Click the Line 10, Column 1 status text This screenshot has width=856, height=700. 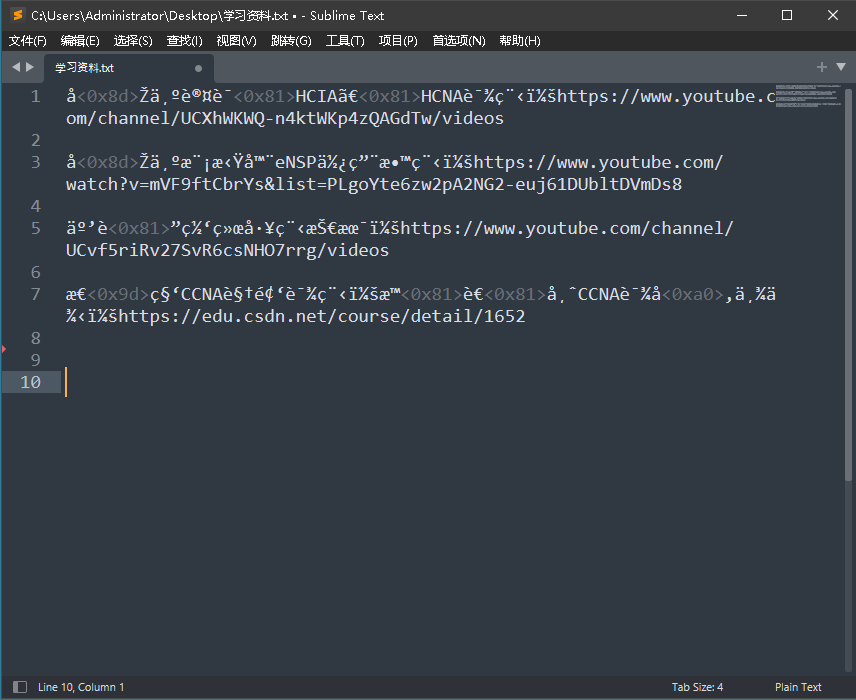pos(80,687)
